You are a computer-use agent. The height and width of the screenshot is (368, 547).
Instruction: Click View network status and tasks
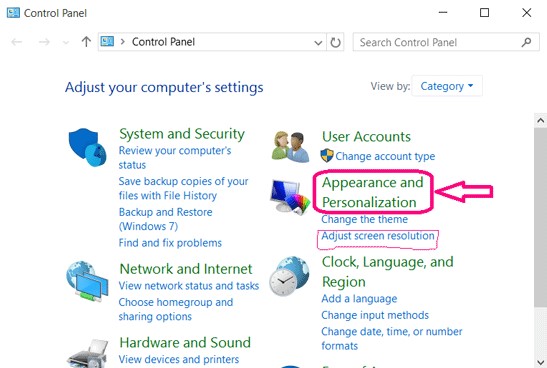(x=189, y=286)
